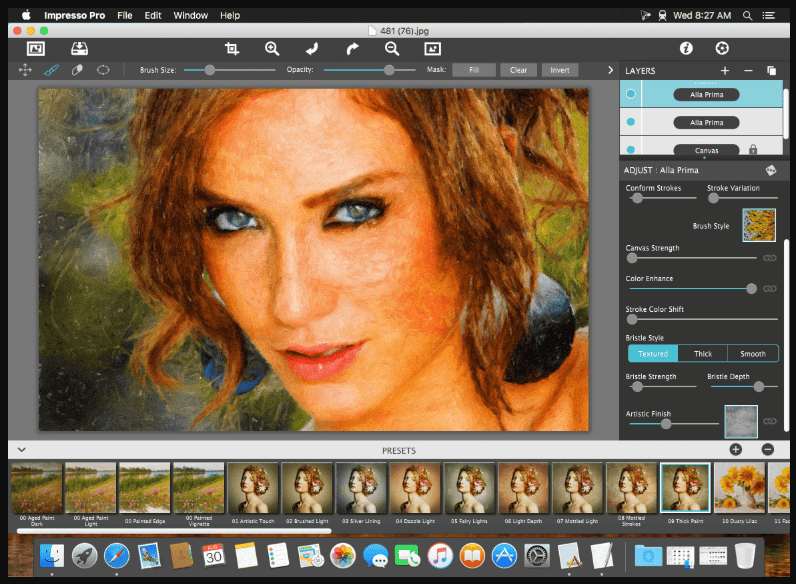The width and height of the screenshot is (796, 584).
Task: Open the Impresso Pro menu
Action: (75, 15)
